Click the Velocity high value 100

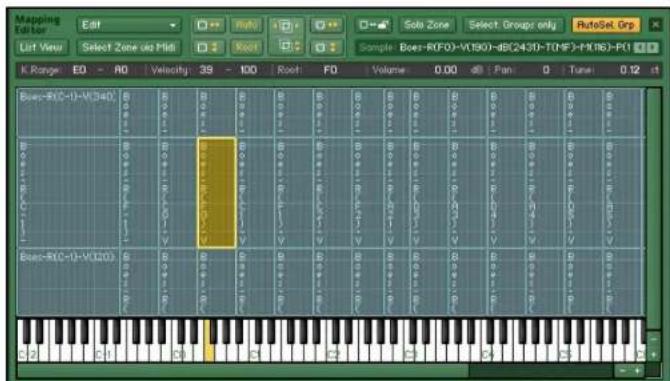click(248, 70)
